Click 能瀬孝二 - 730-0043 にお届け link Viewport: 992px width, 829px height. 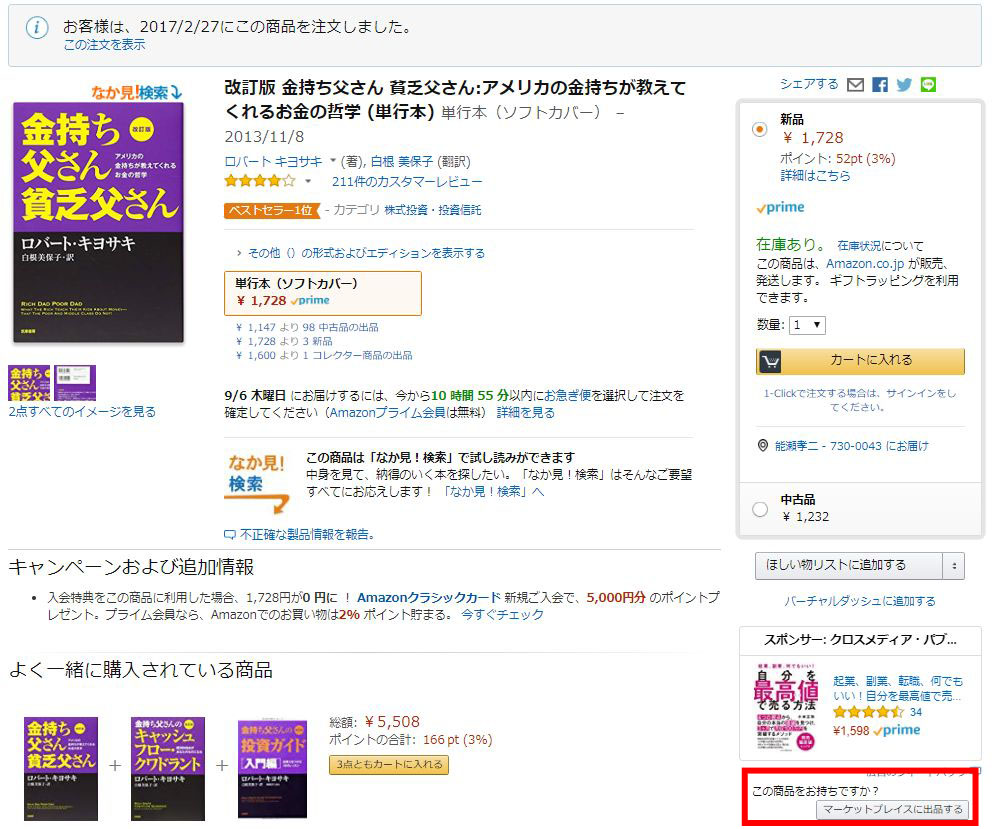point(852,446)
